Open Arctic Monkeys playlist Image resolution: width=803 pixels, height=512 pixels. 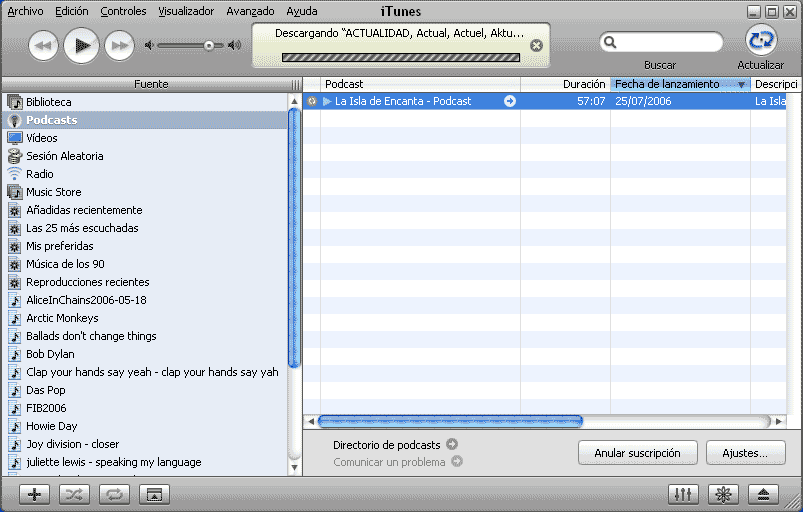[145, 318]
